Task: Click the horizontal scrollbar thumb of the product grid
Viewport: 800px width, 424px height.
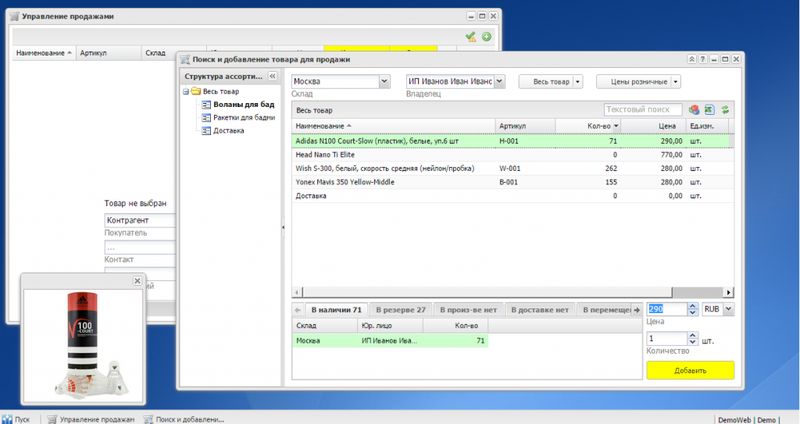Action: (x=487, y=292)
